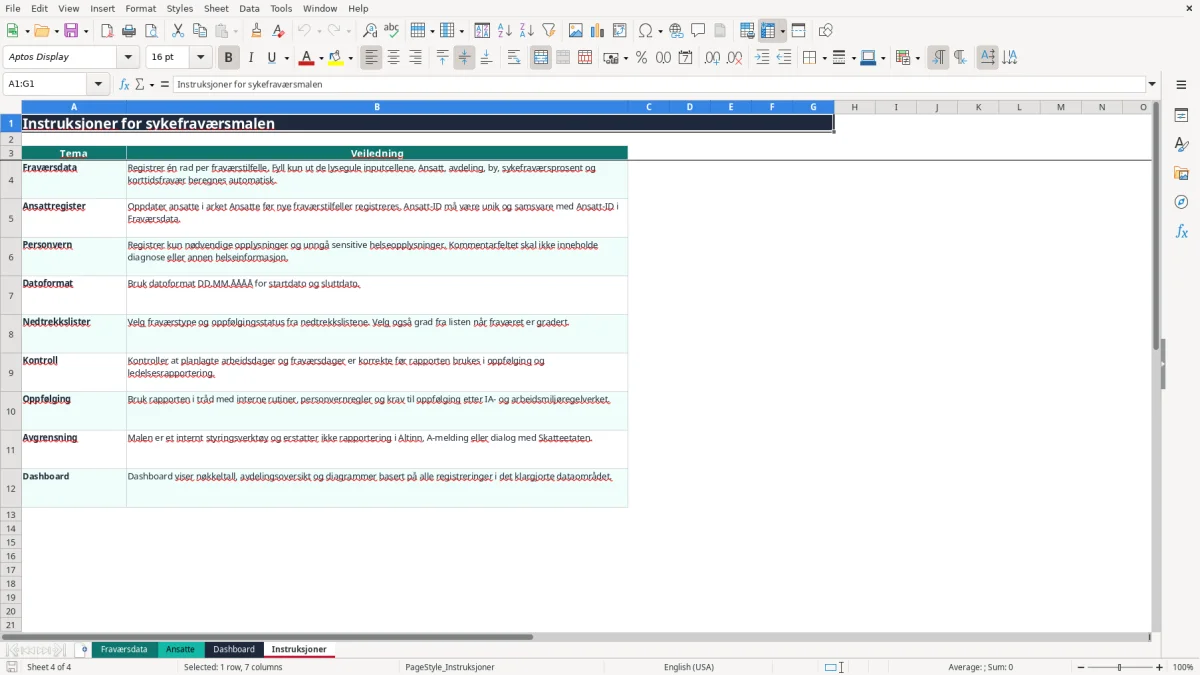Cut the selected cells
The width and height of the screenshot is (1200, 675).
click(x=178, y=30)
